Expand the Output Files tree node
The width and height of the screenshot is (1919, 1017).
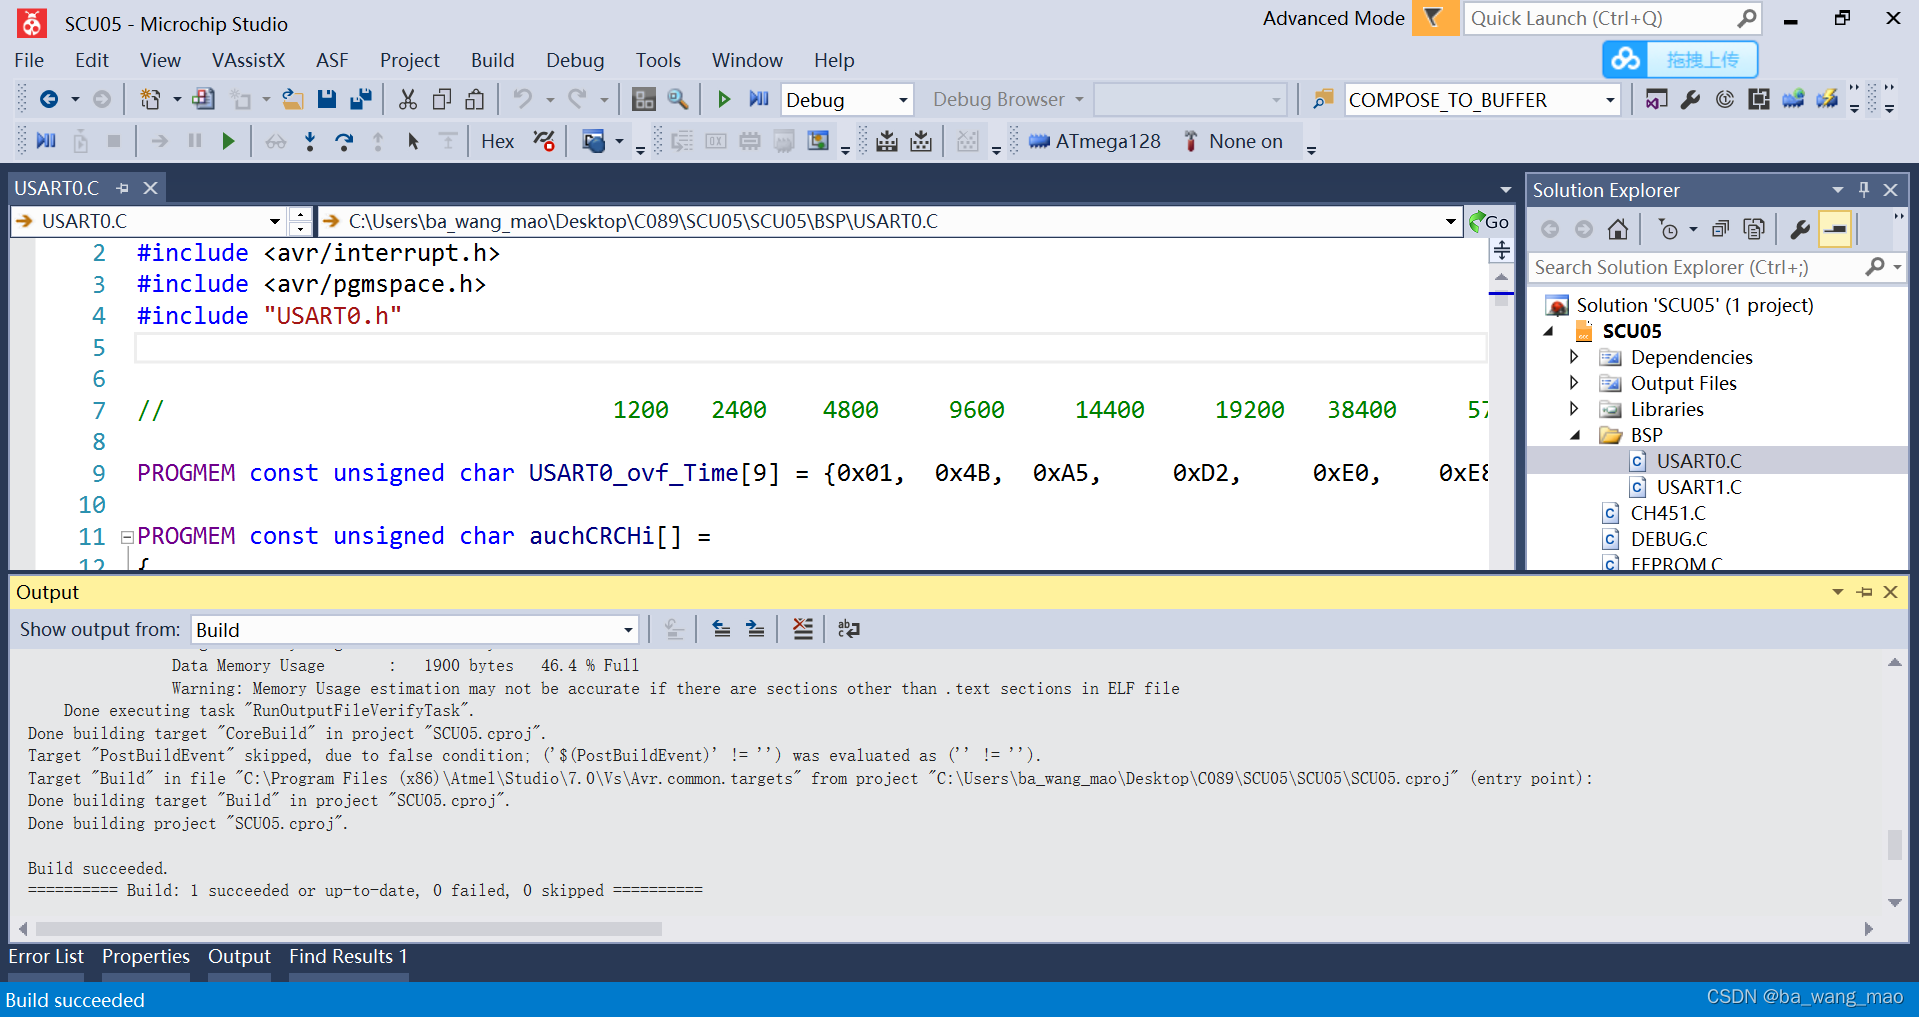tap(1574, 382)
